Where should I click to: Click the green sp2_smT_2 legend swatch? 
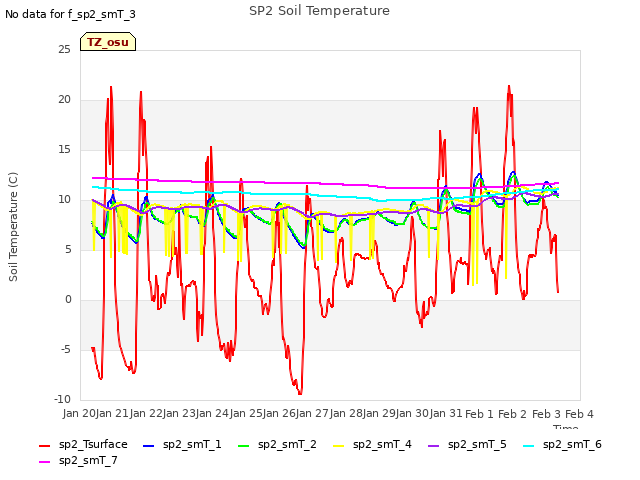pos(244,446)
